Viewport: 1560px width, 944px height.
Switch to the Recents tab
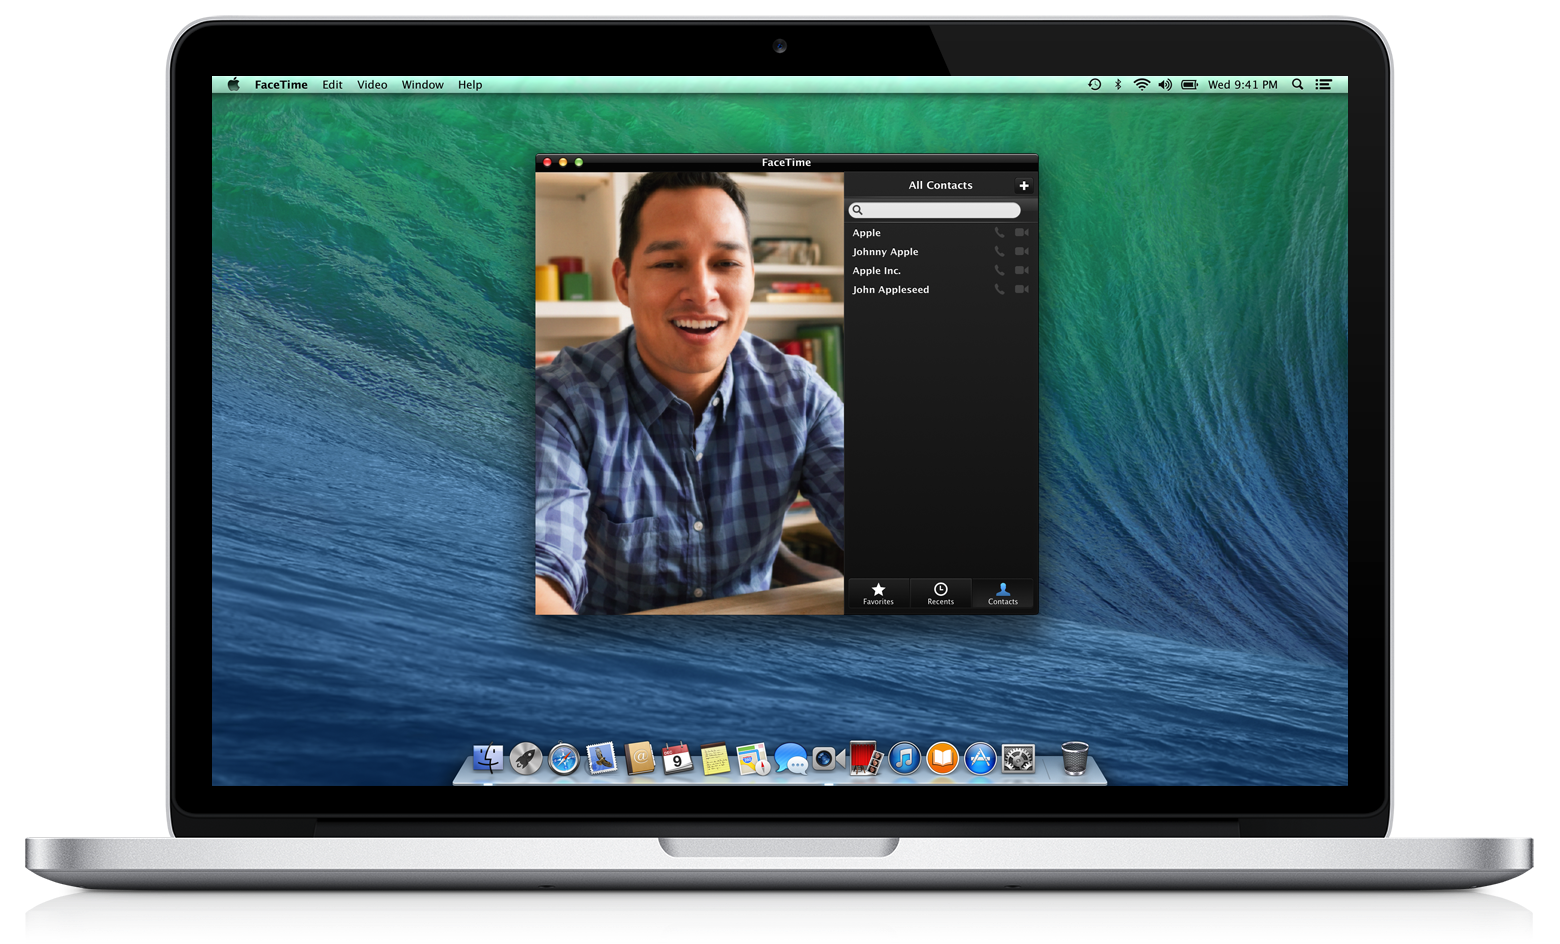coord(941,594)
